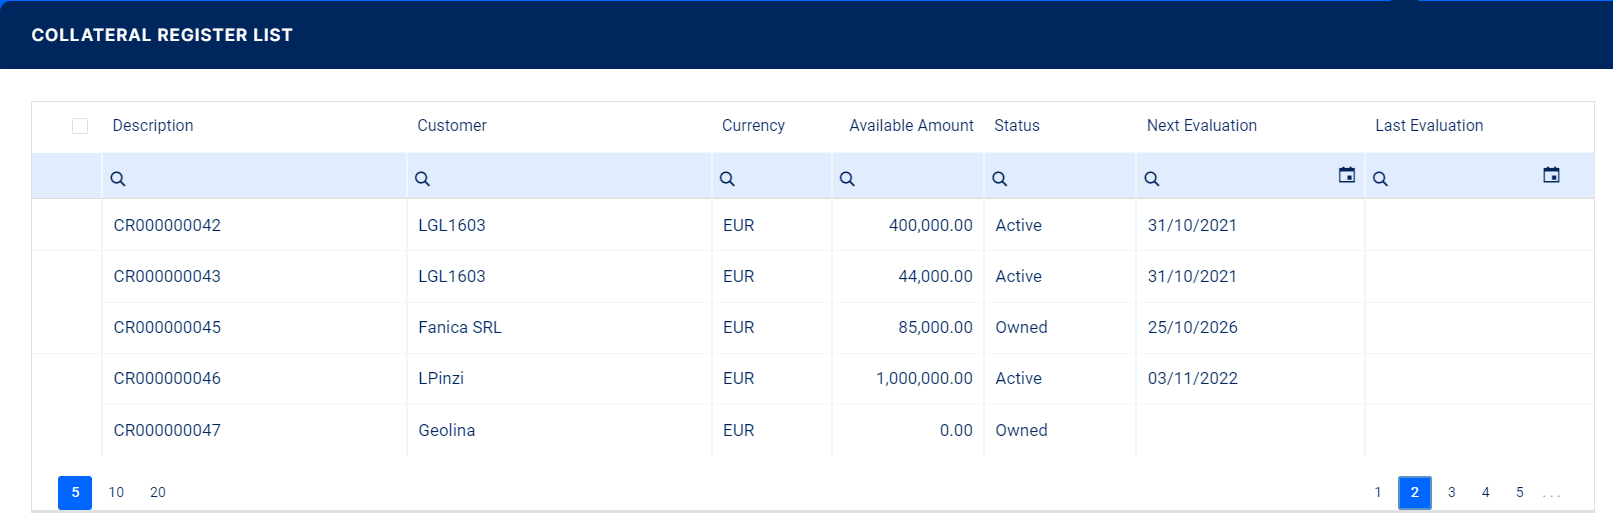Click the Description column search icon
The width and height of the screenshot is (1613, 530).
(118, 179)
